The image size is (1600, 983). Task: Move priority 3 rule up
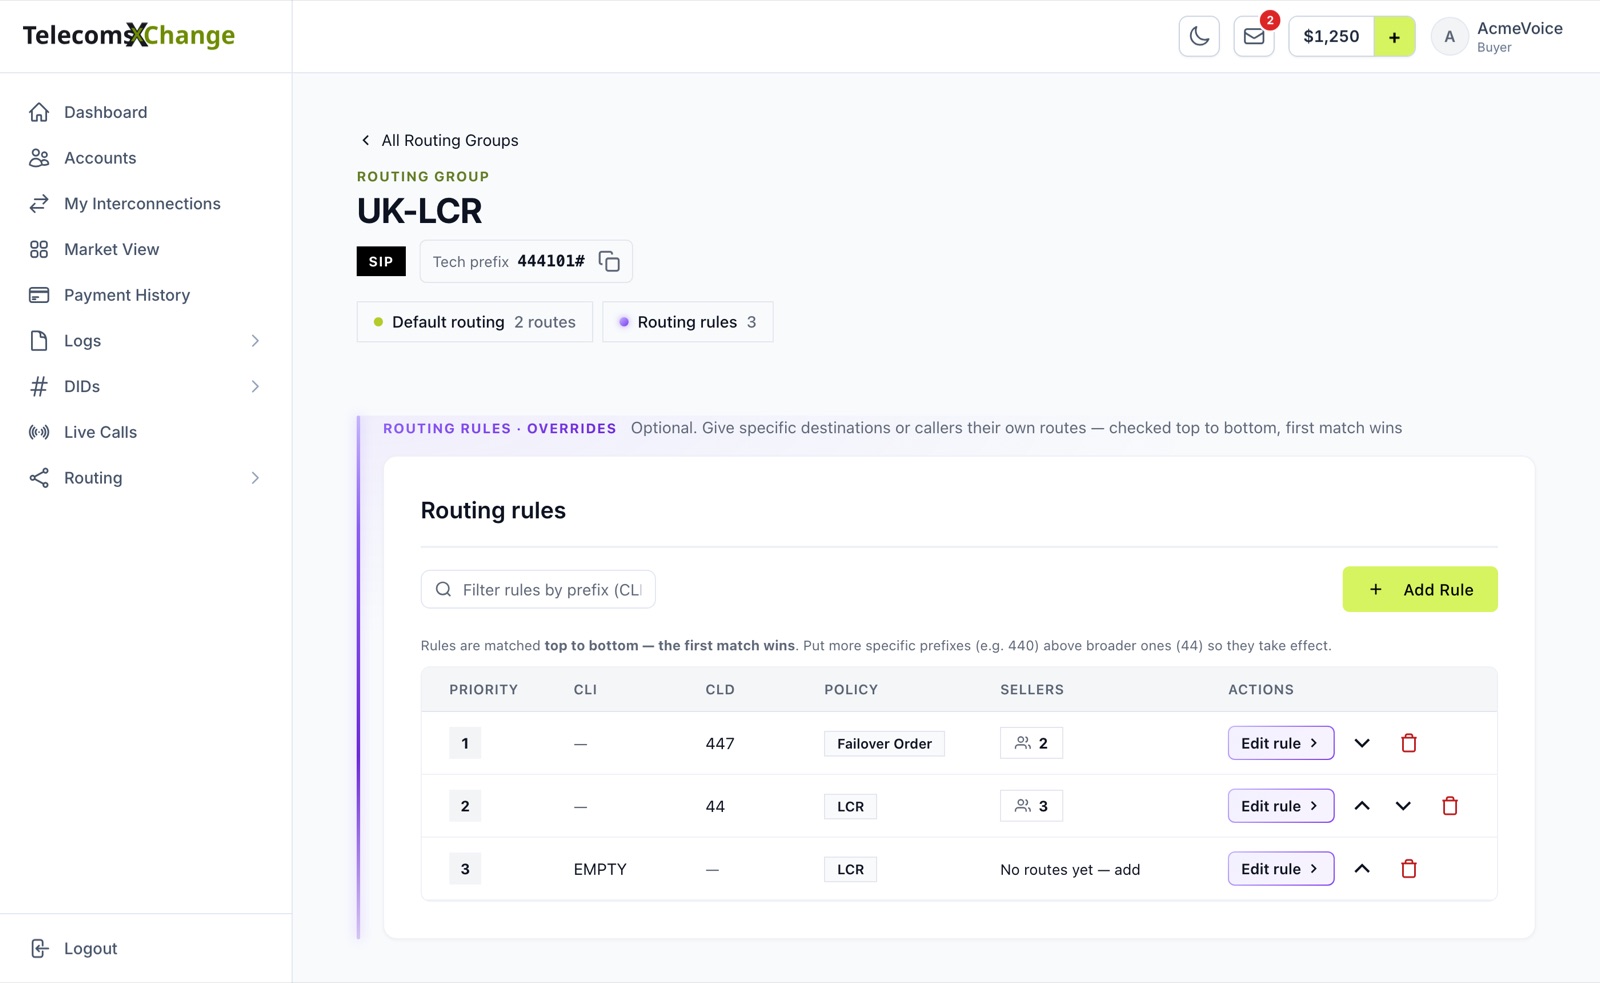[1362, 869]
